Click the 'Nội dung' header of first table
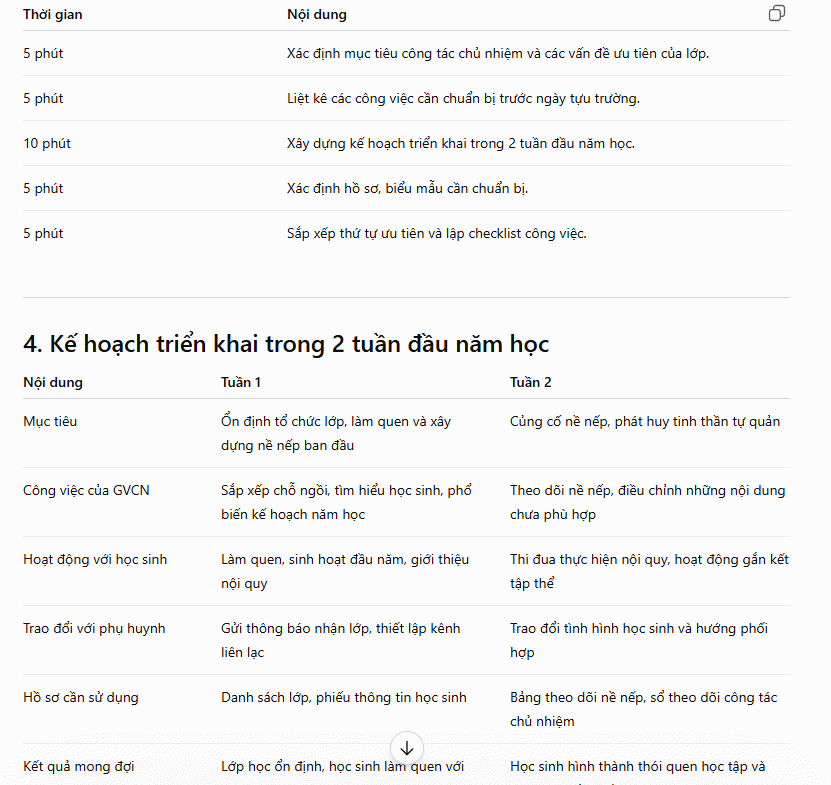Screen dimensions: 831x785 (317, 14)
